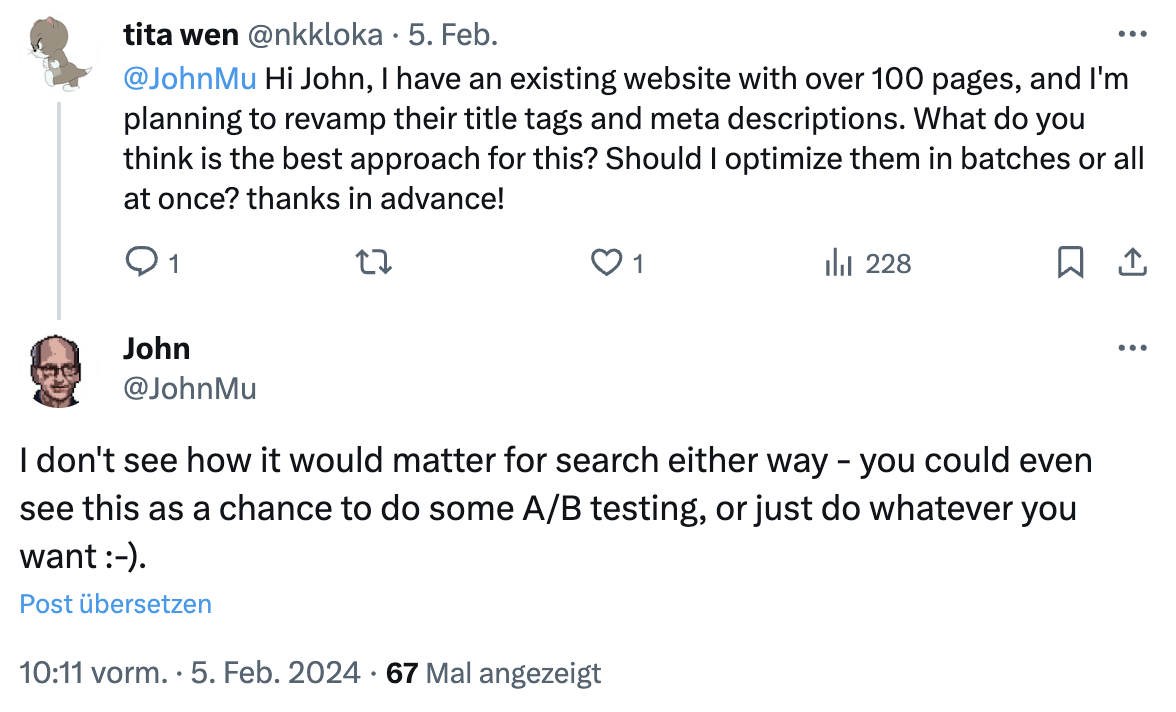
Task: Open John's profile from his display name
Action: click(155, 348)
